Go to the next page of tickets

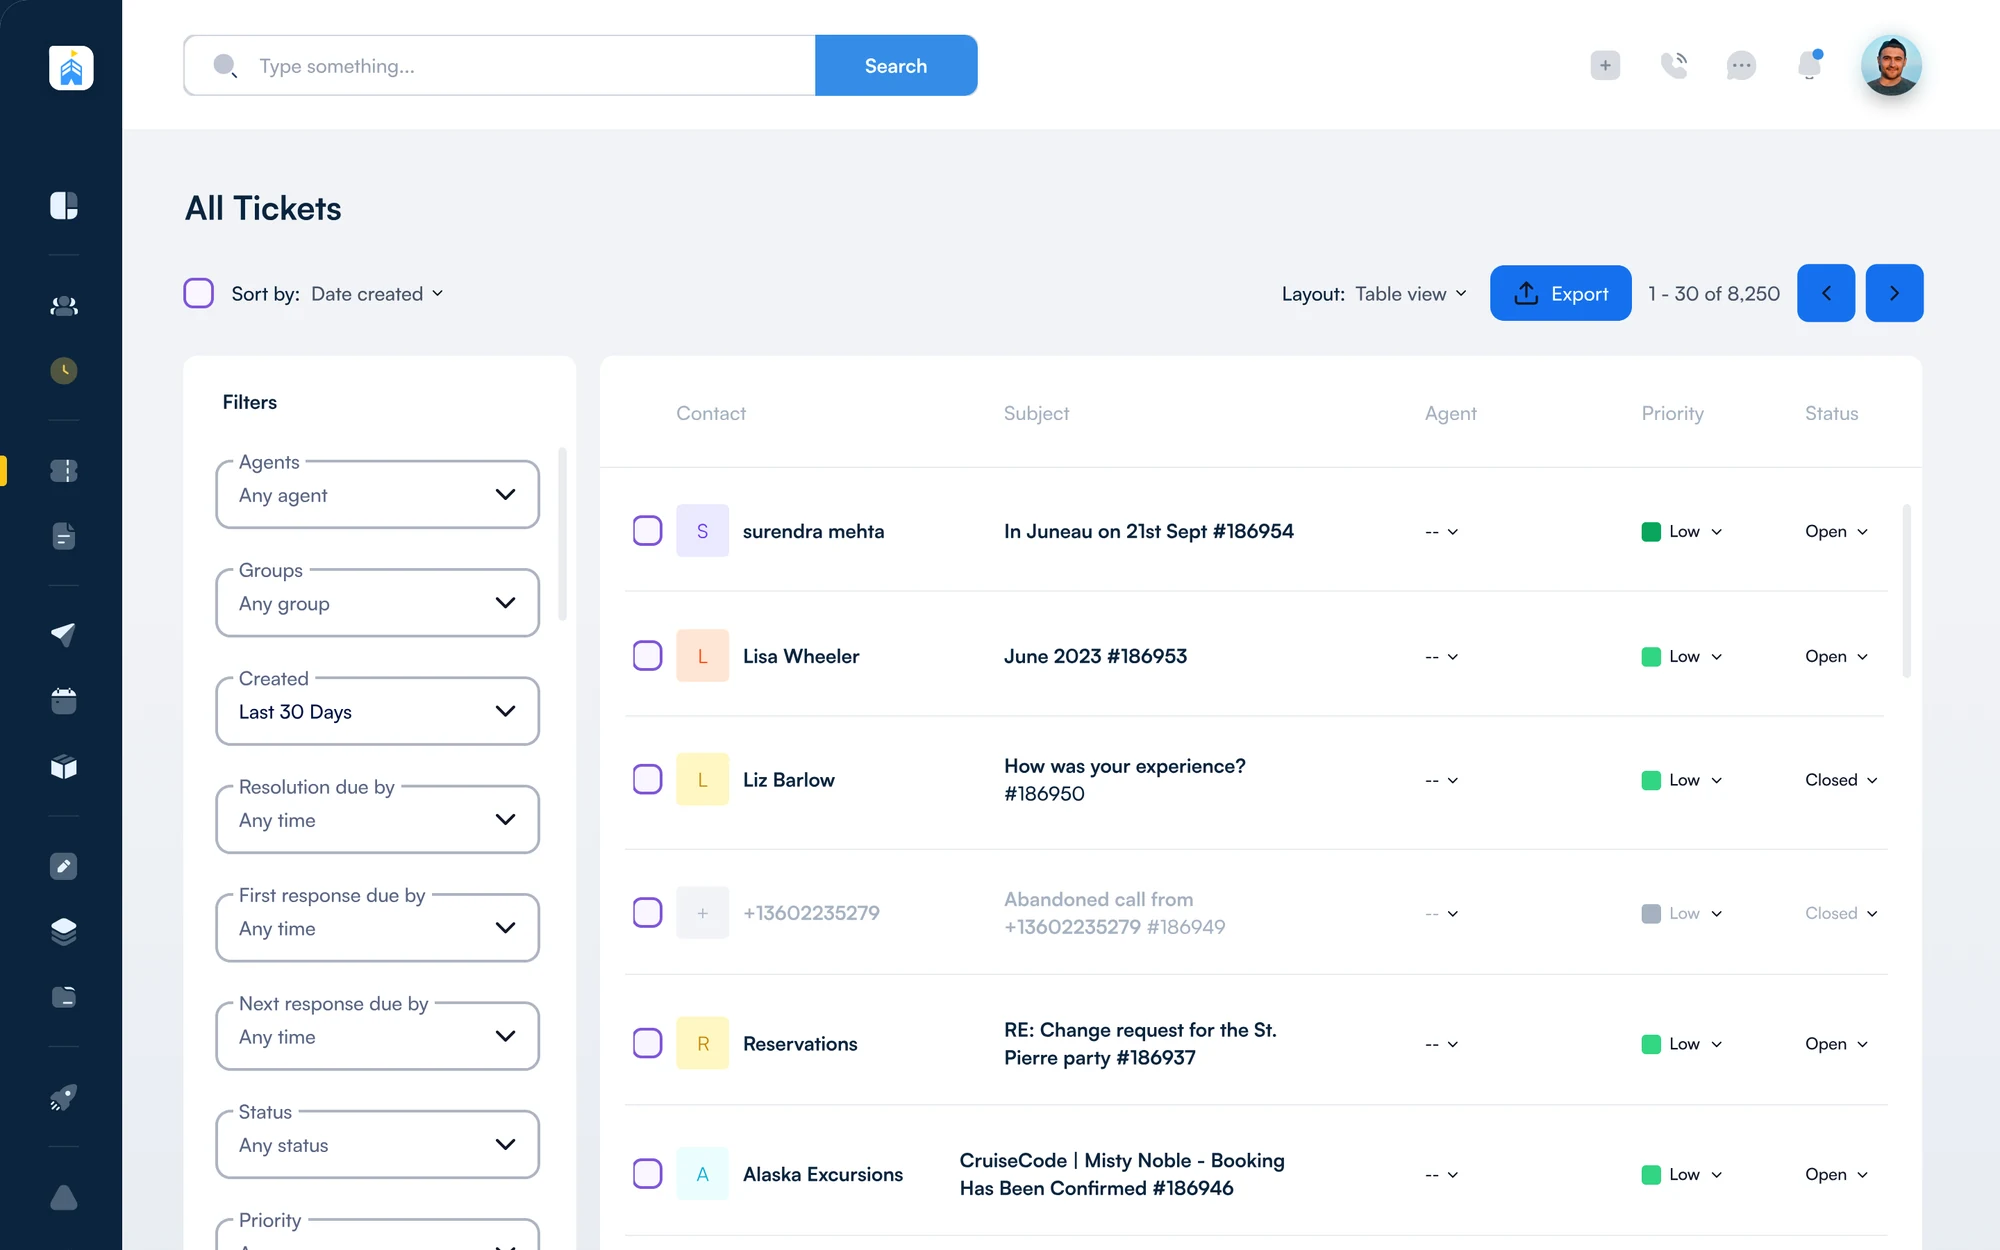[1894, 293]
